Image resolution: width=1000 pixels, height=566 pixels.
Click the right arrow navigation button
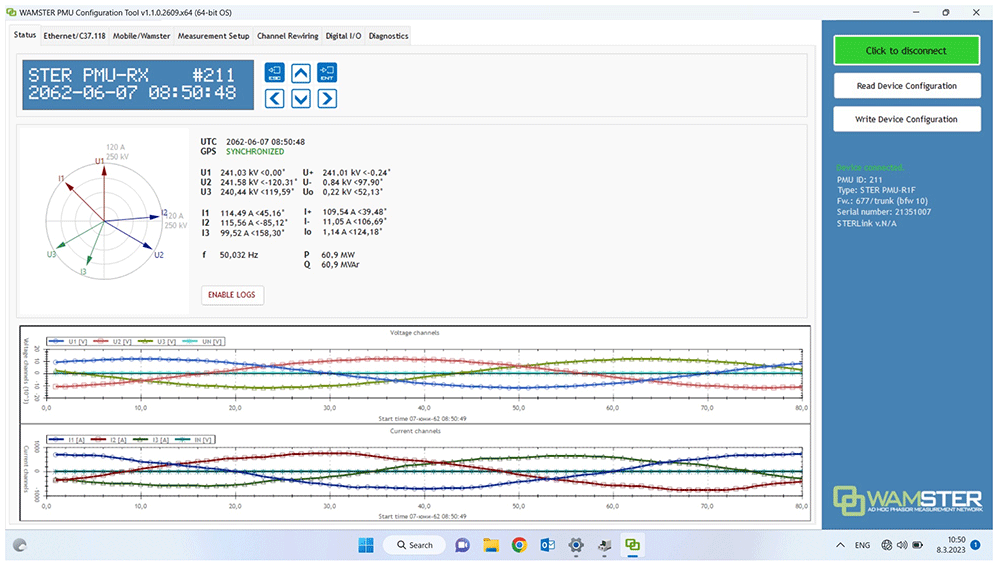[x=327, y=98]
